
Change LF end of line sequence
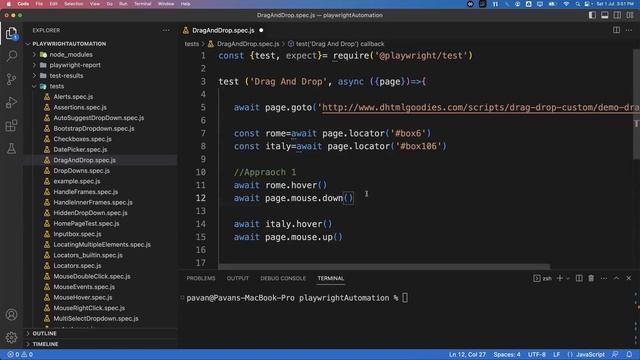pos(556,354)
